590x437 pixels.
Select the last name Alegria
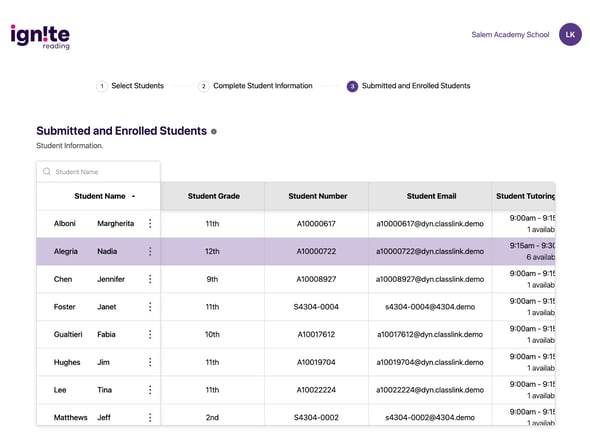click(x=66, y=251)
